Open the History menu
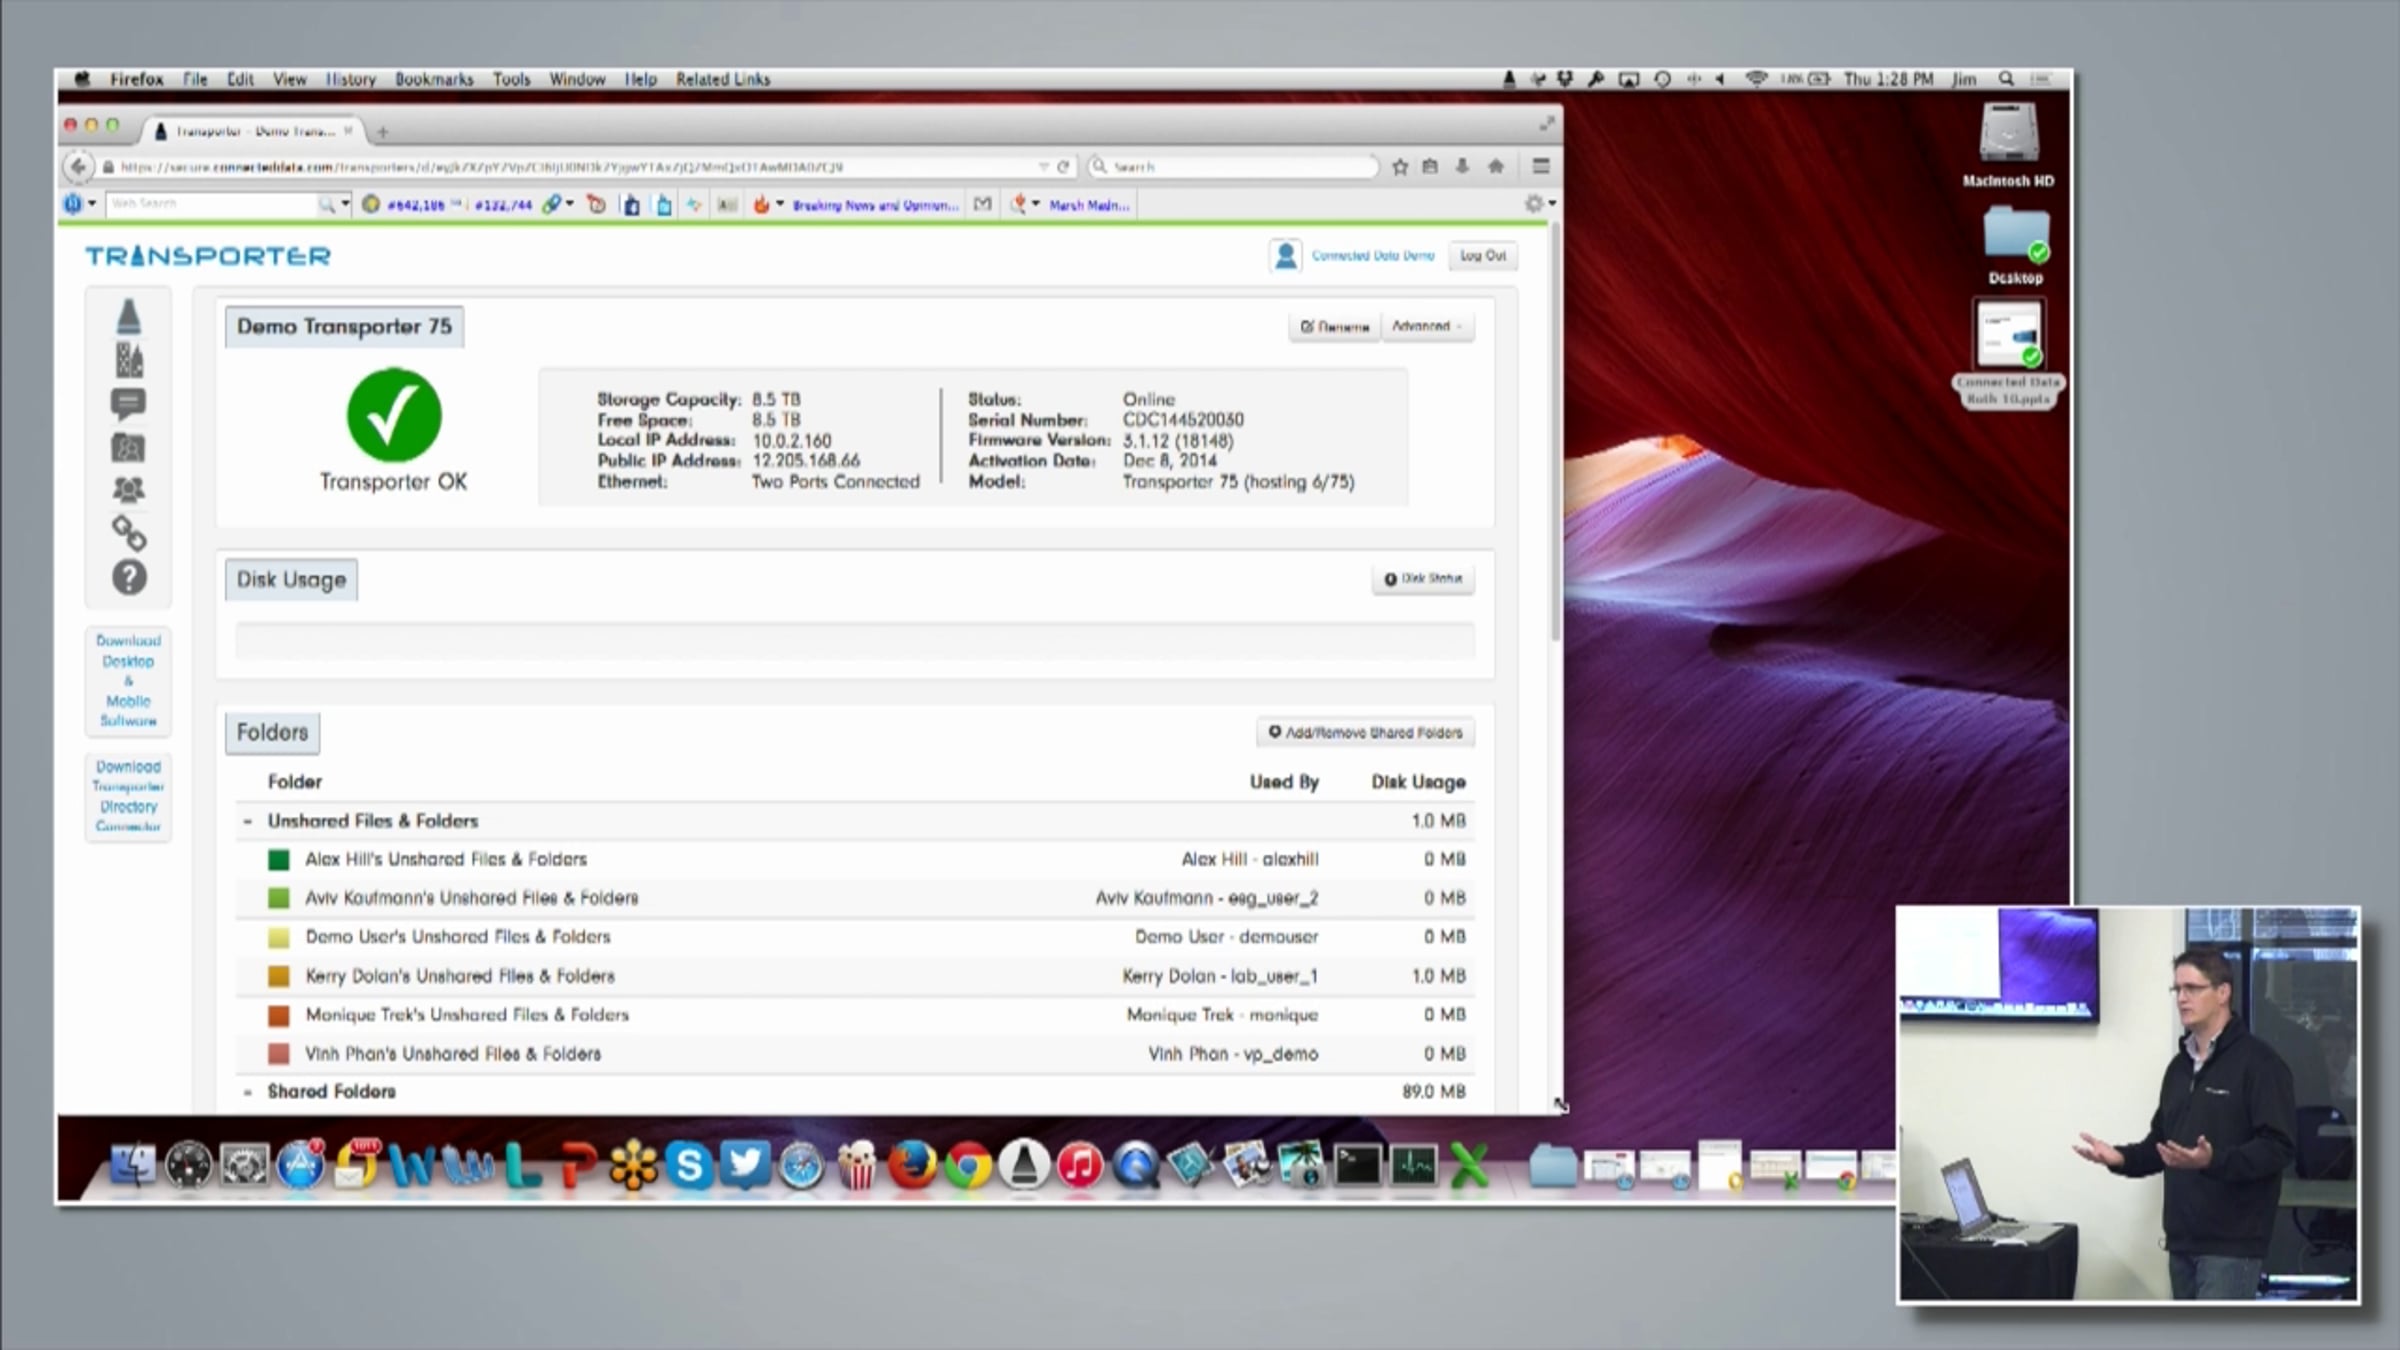 pyautogui.click(x=351, y=79)
